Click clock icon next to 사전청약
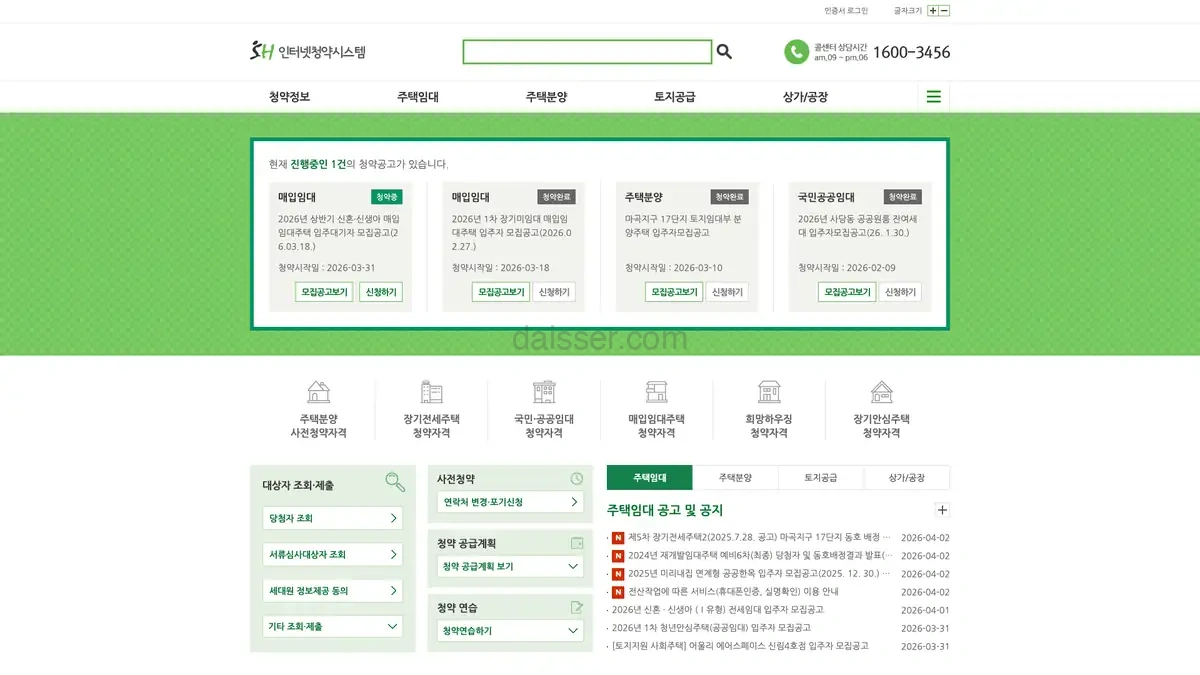This screenshot has height=675, width=1200. (576, 479)
